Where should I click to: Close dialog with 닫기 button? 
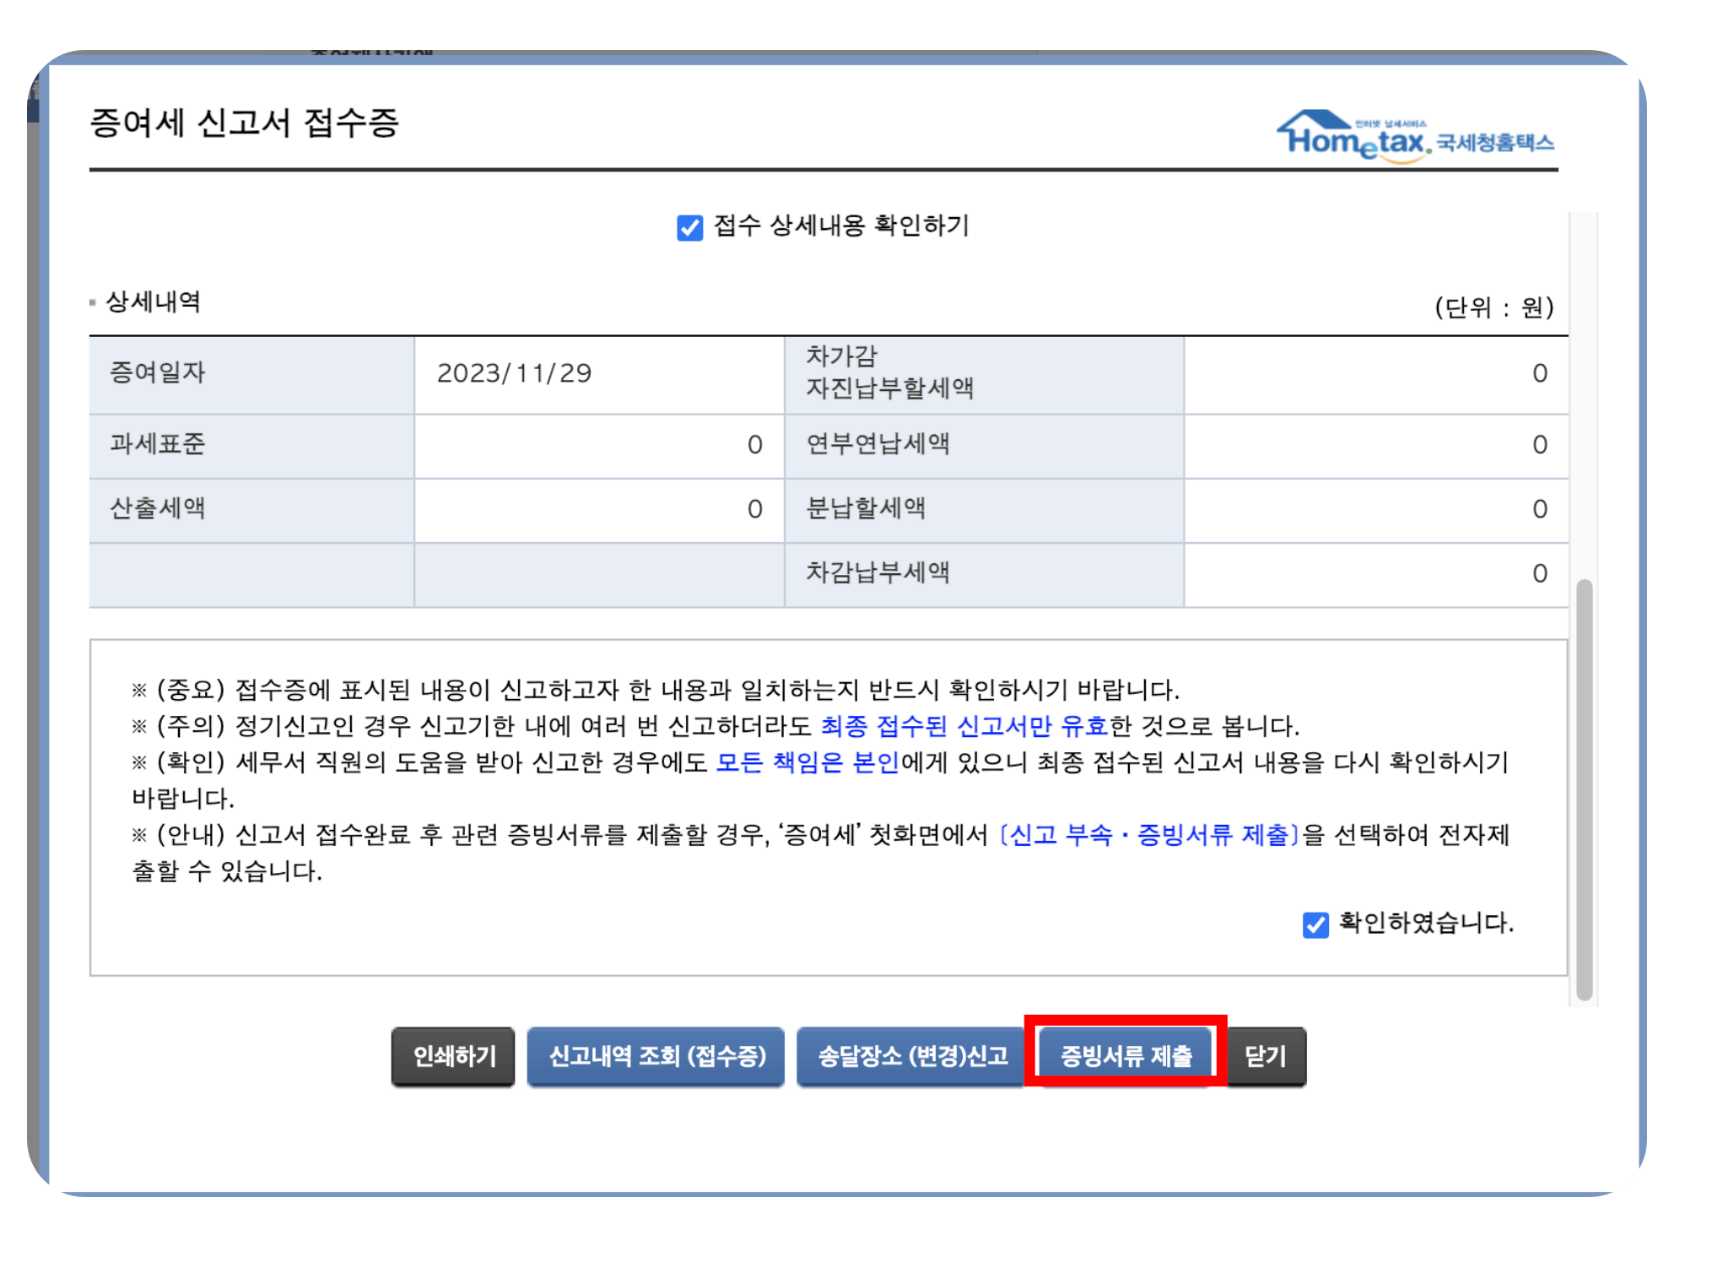(1266, 1056)
